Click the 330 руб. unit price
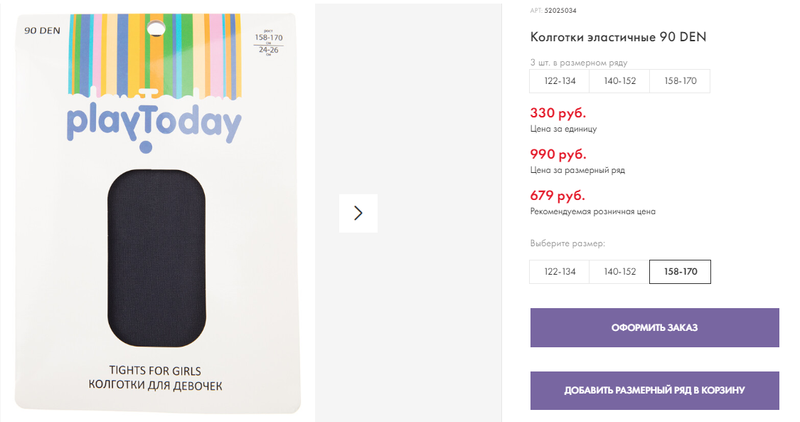Viewport: 800px width, 422px height. [558, 113]
